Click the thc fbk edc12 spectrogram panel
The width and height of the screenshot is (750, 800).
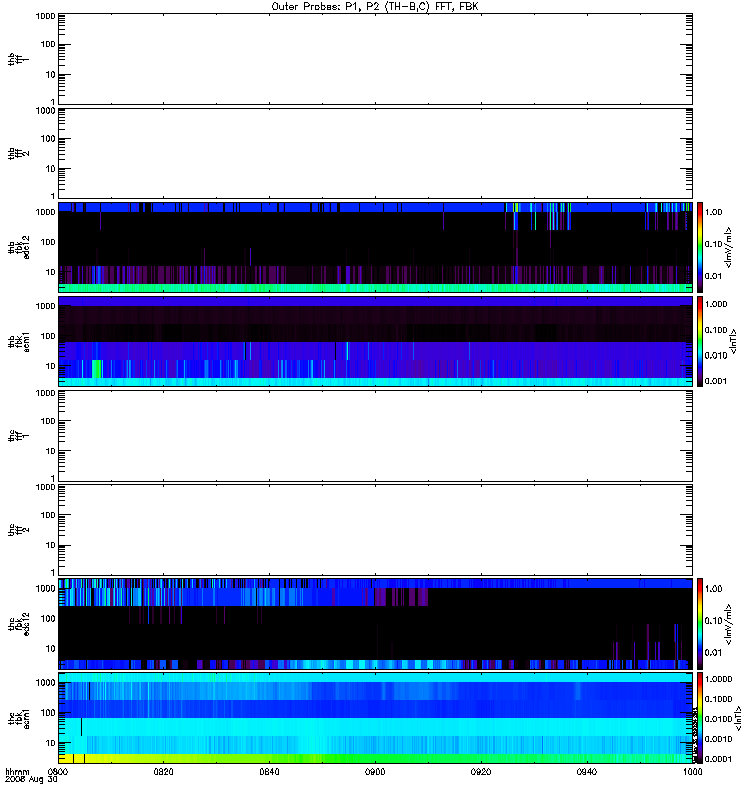[x=376, y=624]
